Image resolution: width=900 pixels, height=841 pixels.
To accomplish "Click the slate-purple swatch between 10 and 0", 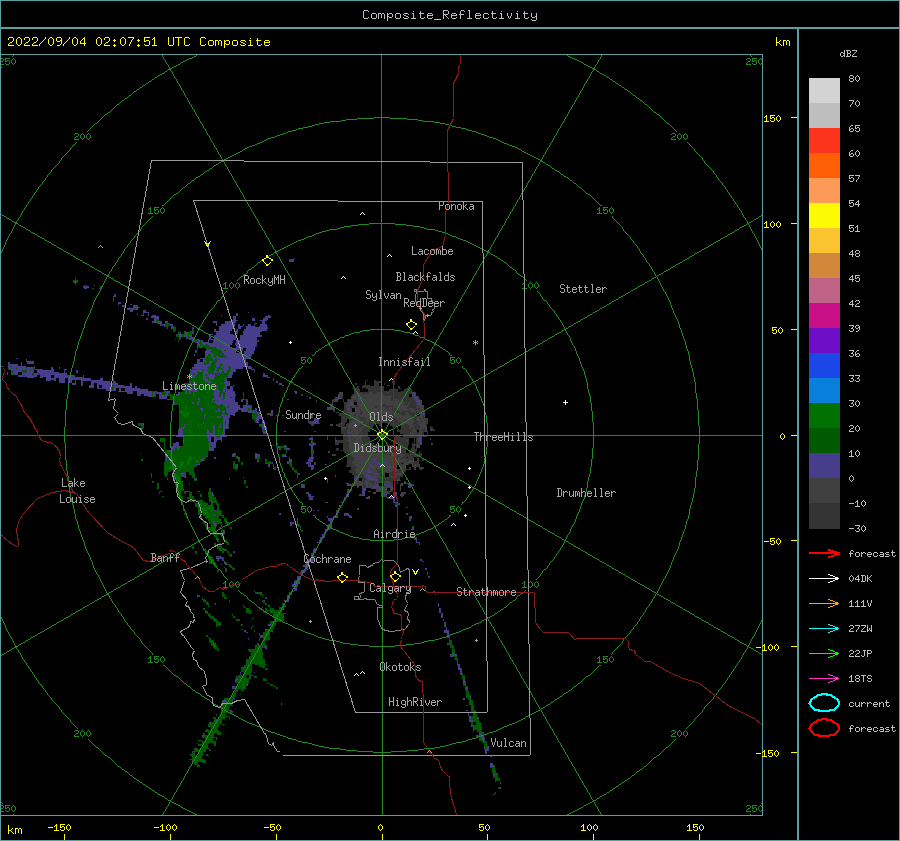I will (824, 466).
